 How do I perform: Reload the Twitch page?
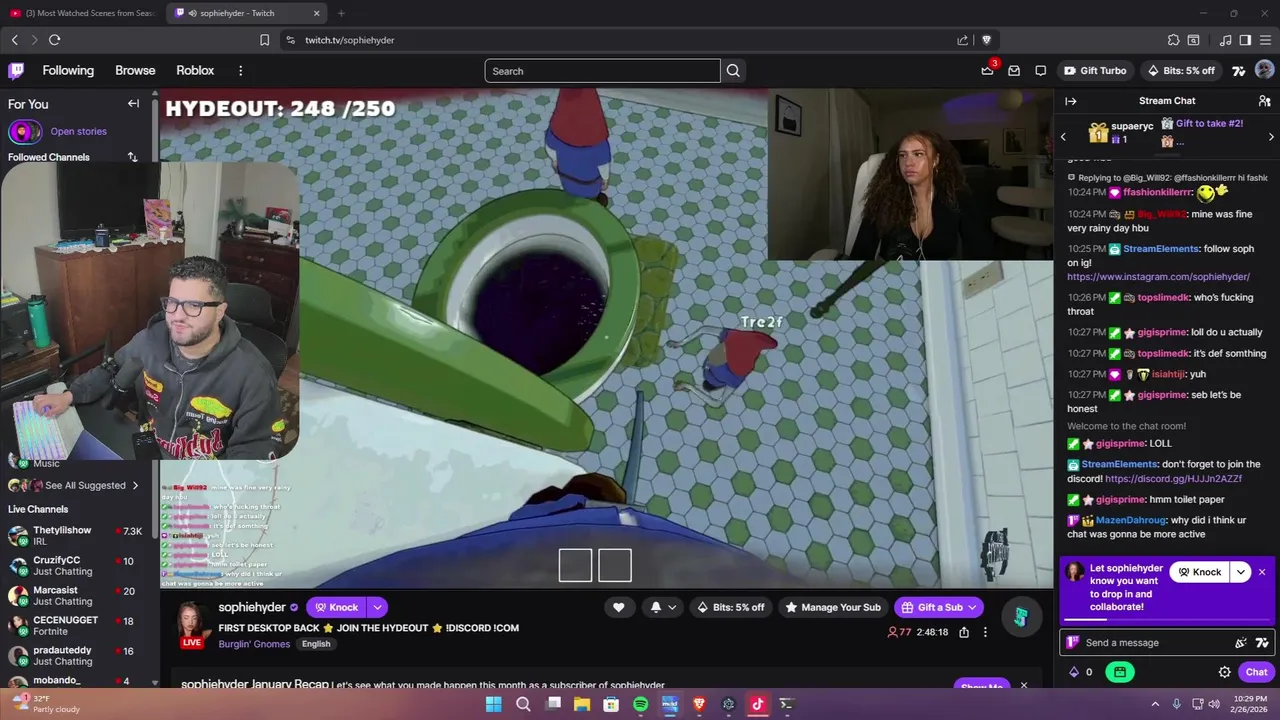pos(54,40)
